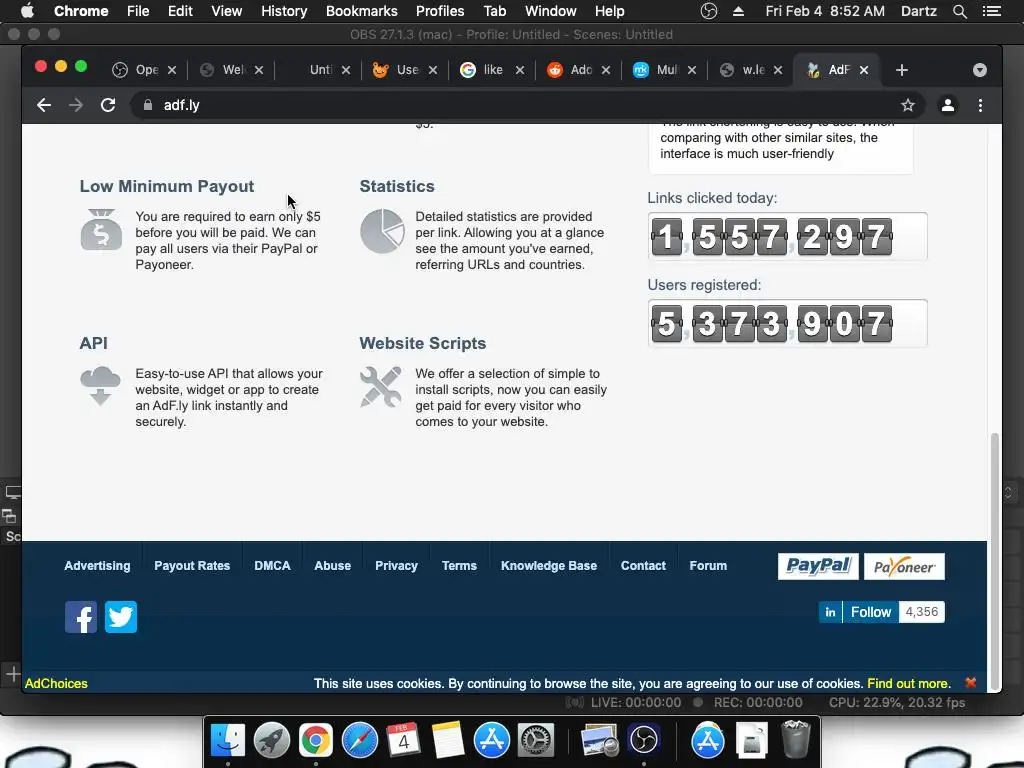Click the Website Scripts tools icon

tap(381, 387)
